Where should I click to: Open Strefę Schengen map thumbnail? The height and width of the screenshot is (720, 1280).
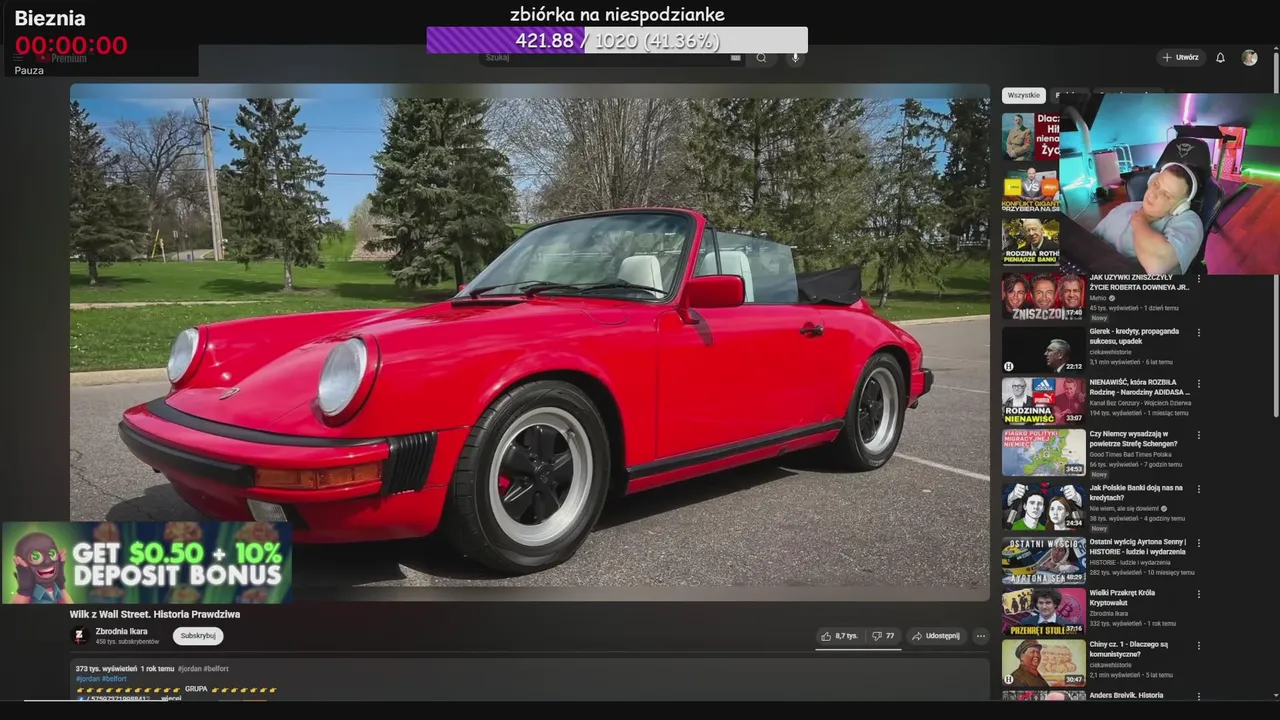click(x=1043, y=453)
